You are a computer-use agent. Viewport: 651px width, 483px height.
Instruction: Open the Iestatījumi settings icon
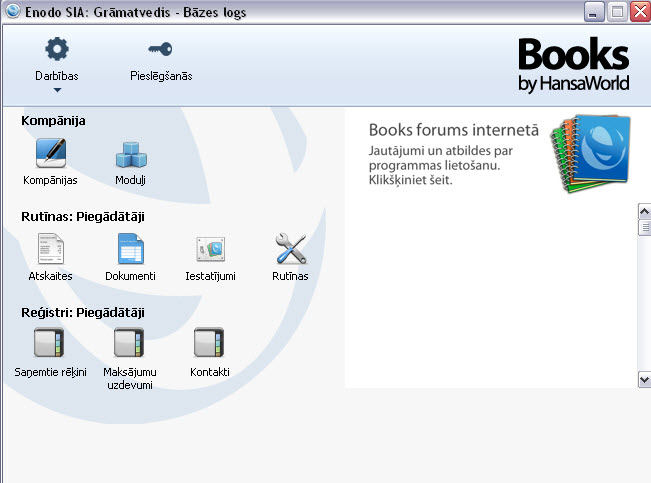tap(211, 249)
